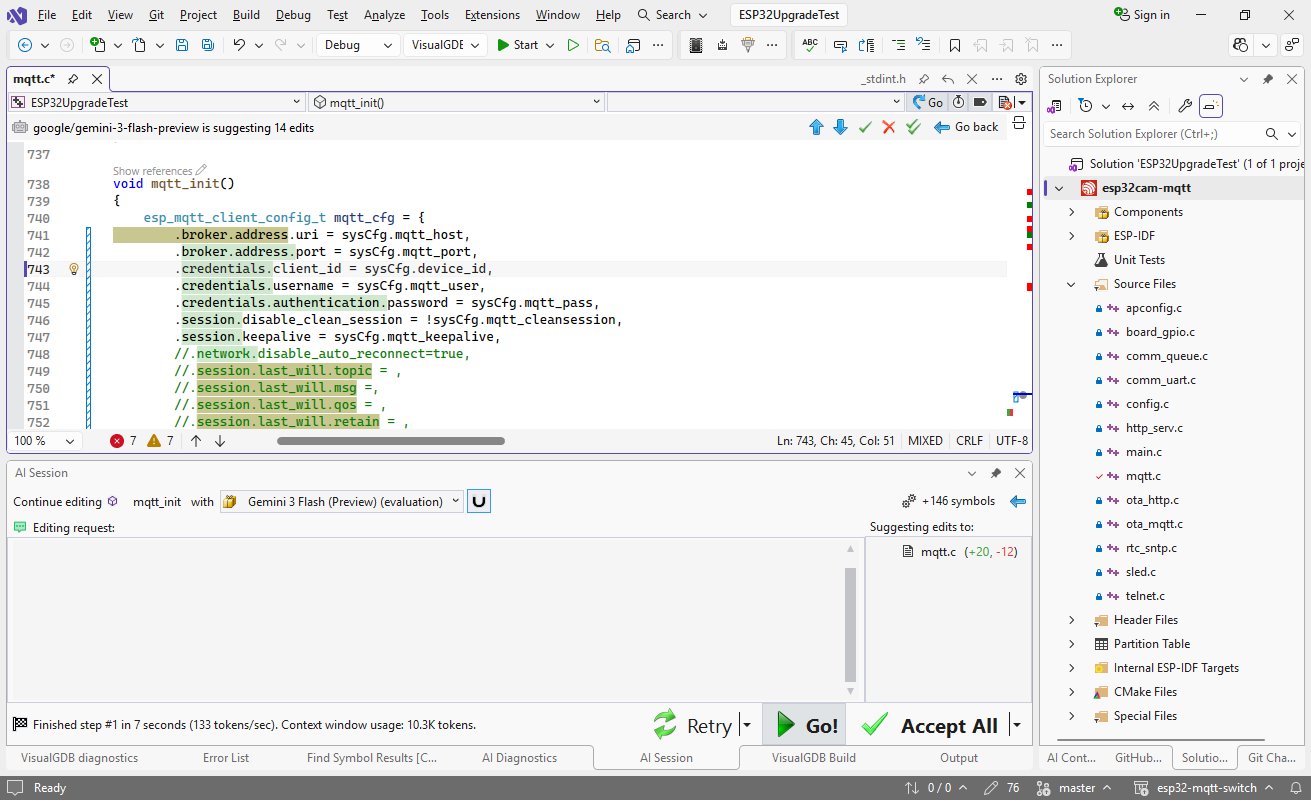
Task: Reject edit with the red X icon
Action: coord(888,127)
